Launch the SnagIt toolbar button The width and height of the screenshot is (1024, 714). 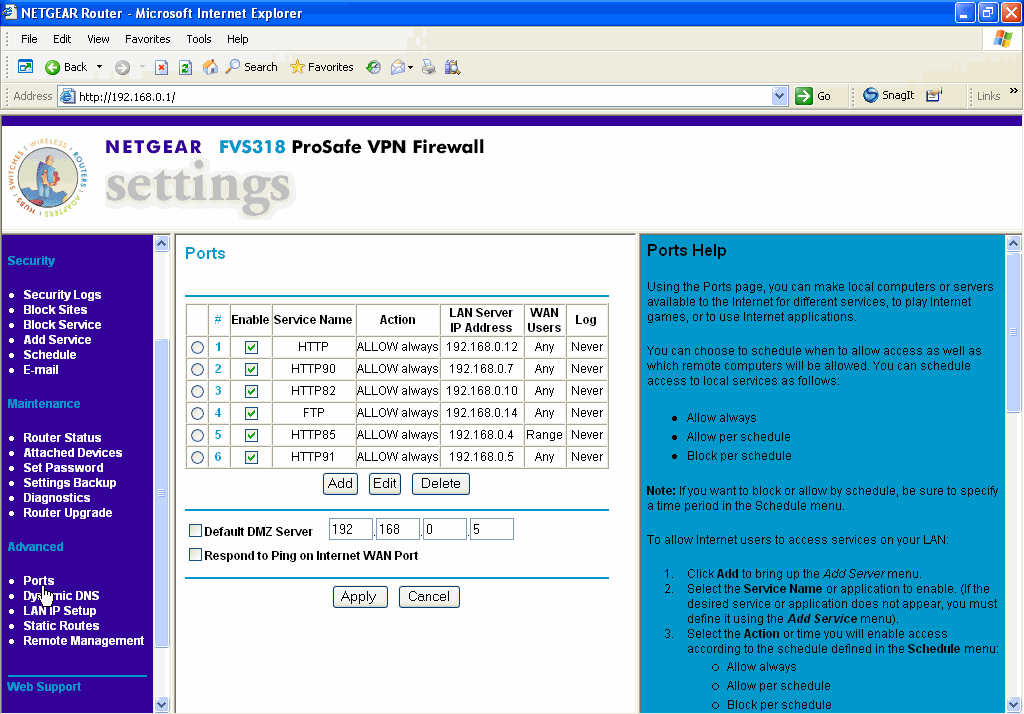(888, 96)
